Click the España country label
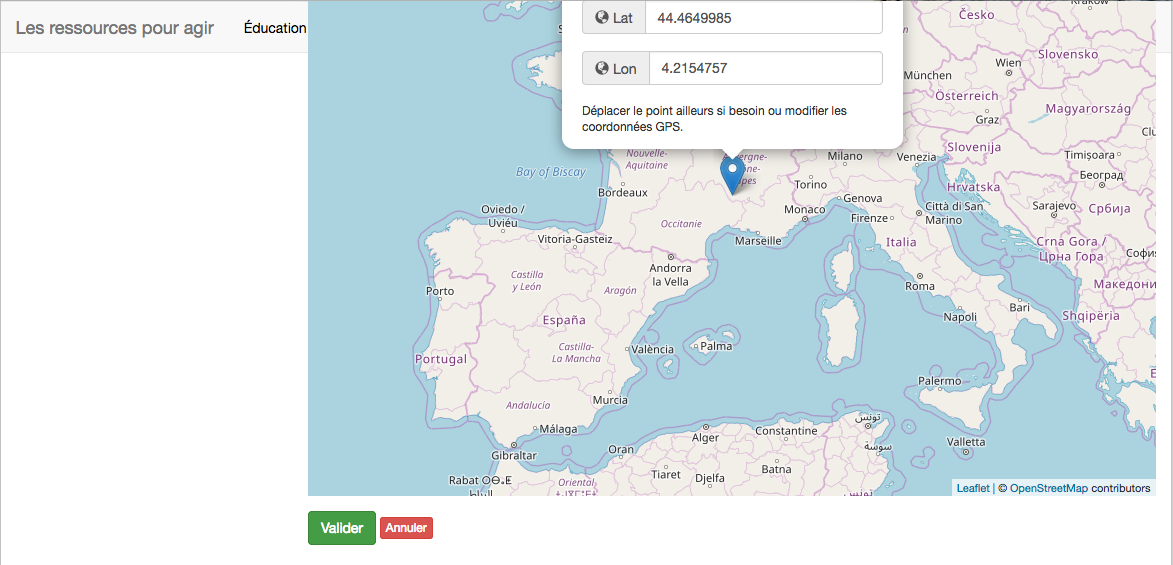This screenshot has height=565, width=1173. pyautogui.click(x=564, y=320)
